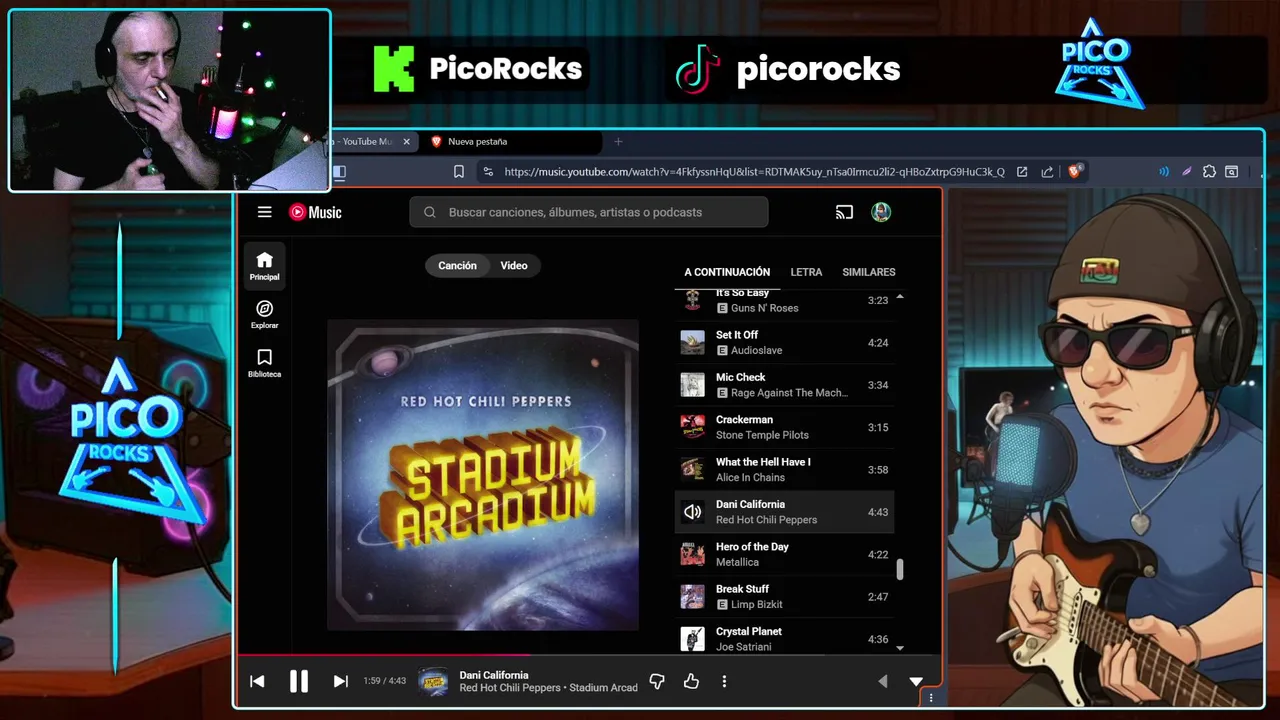Switch to Canción mode
Screen dimensions: 1280x720
point(457,265)
